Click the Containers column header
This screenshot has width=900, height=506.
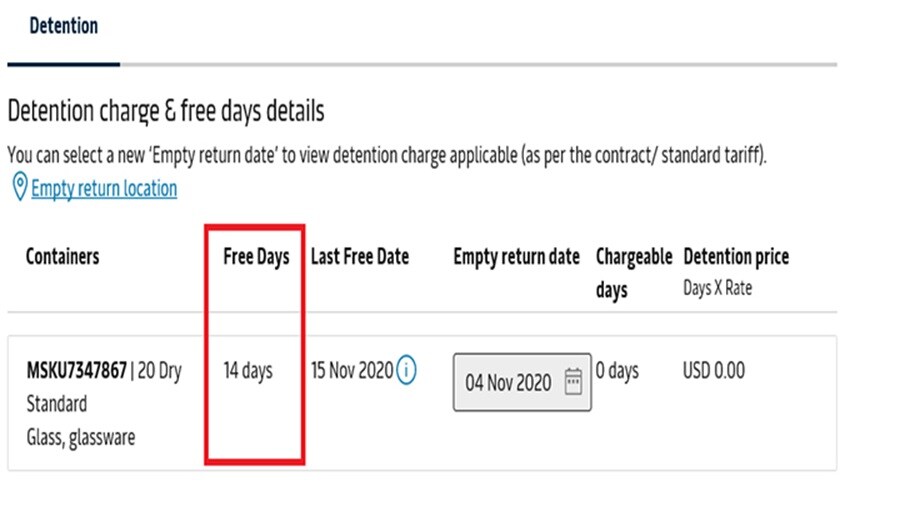point(62,257)
